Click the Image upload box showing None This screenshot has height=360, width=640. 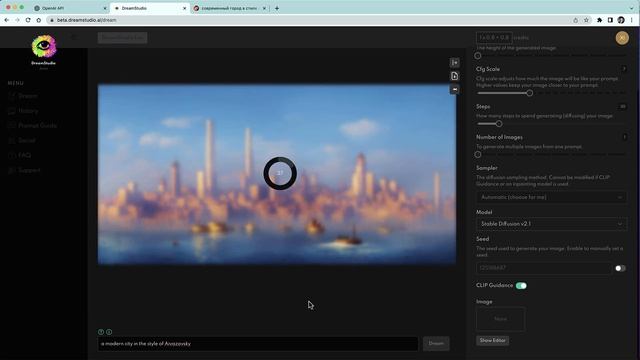[500, 319]
